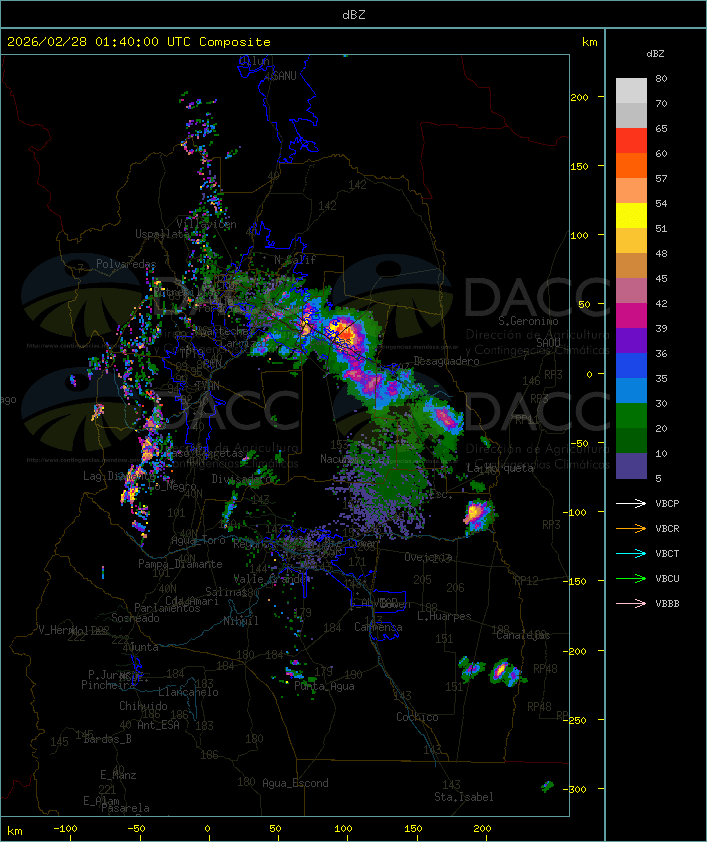This screenshot has width=707, height=842.
Task: Click the Uspallata place label
Action: [x=163, y=234]
